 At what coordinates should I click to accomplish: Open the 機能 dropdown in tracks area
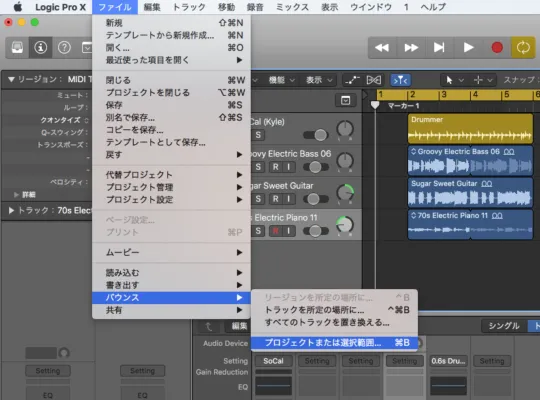coord(281,80)
